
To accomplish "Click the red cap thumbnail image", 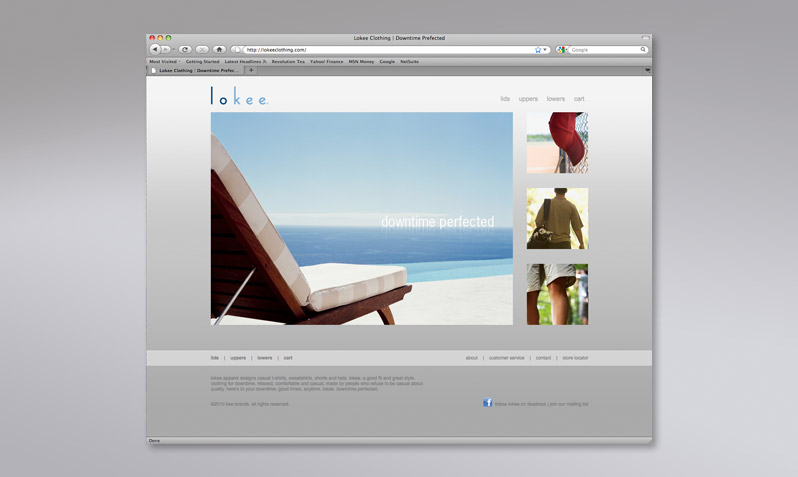I will [557, 143].
